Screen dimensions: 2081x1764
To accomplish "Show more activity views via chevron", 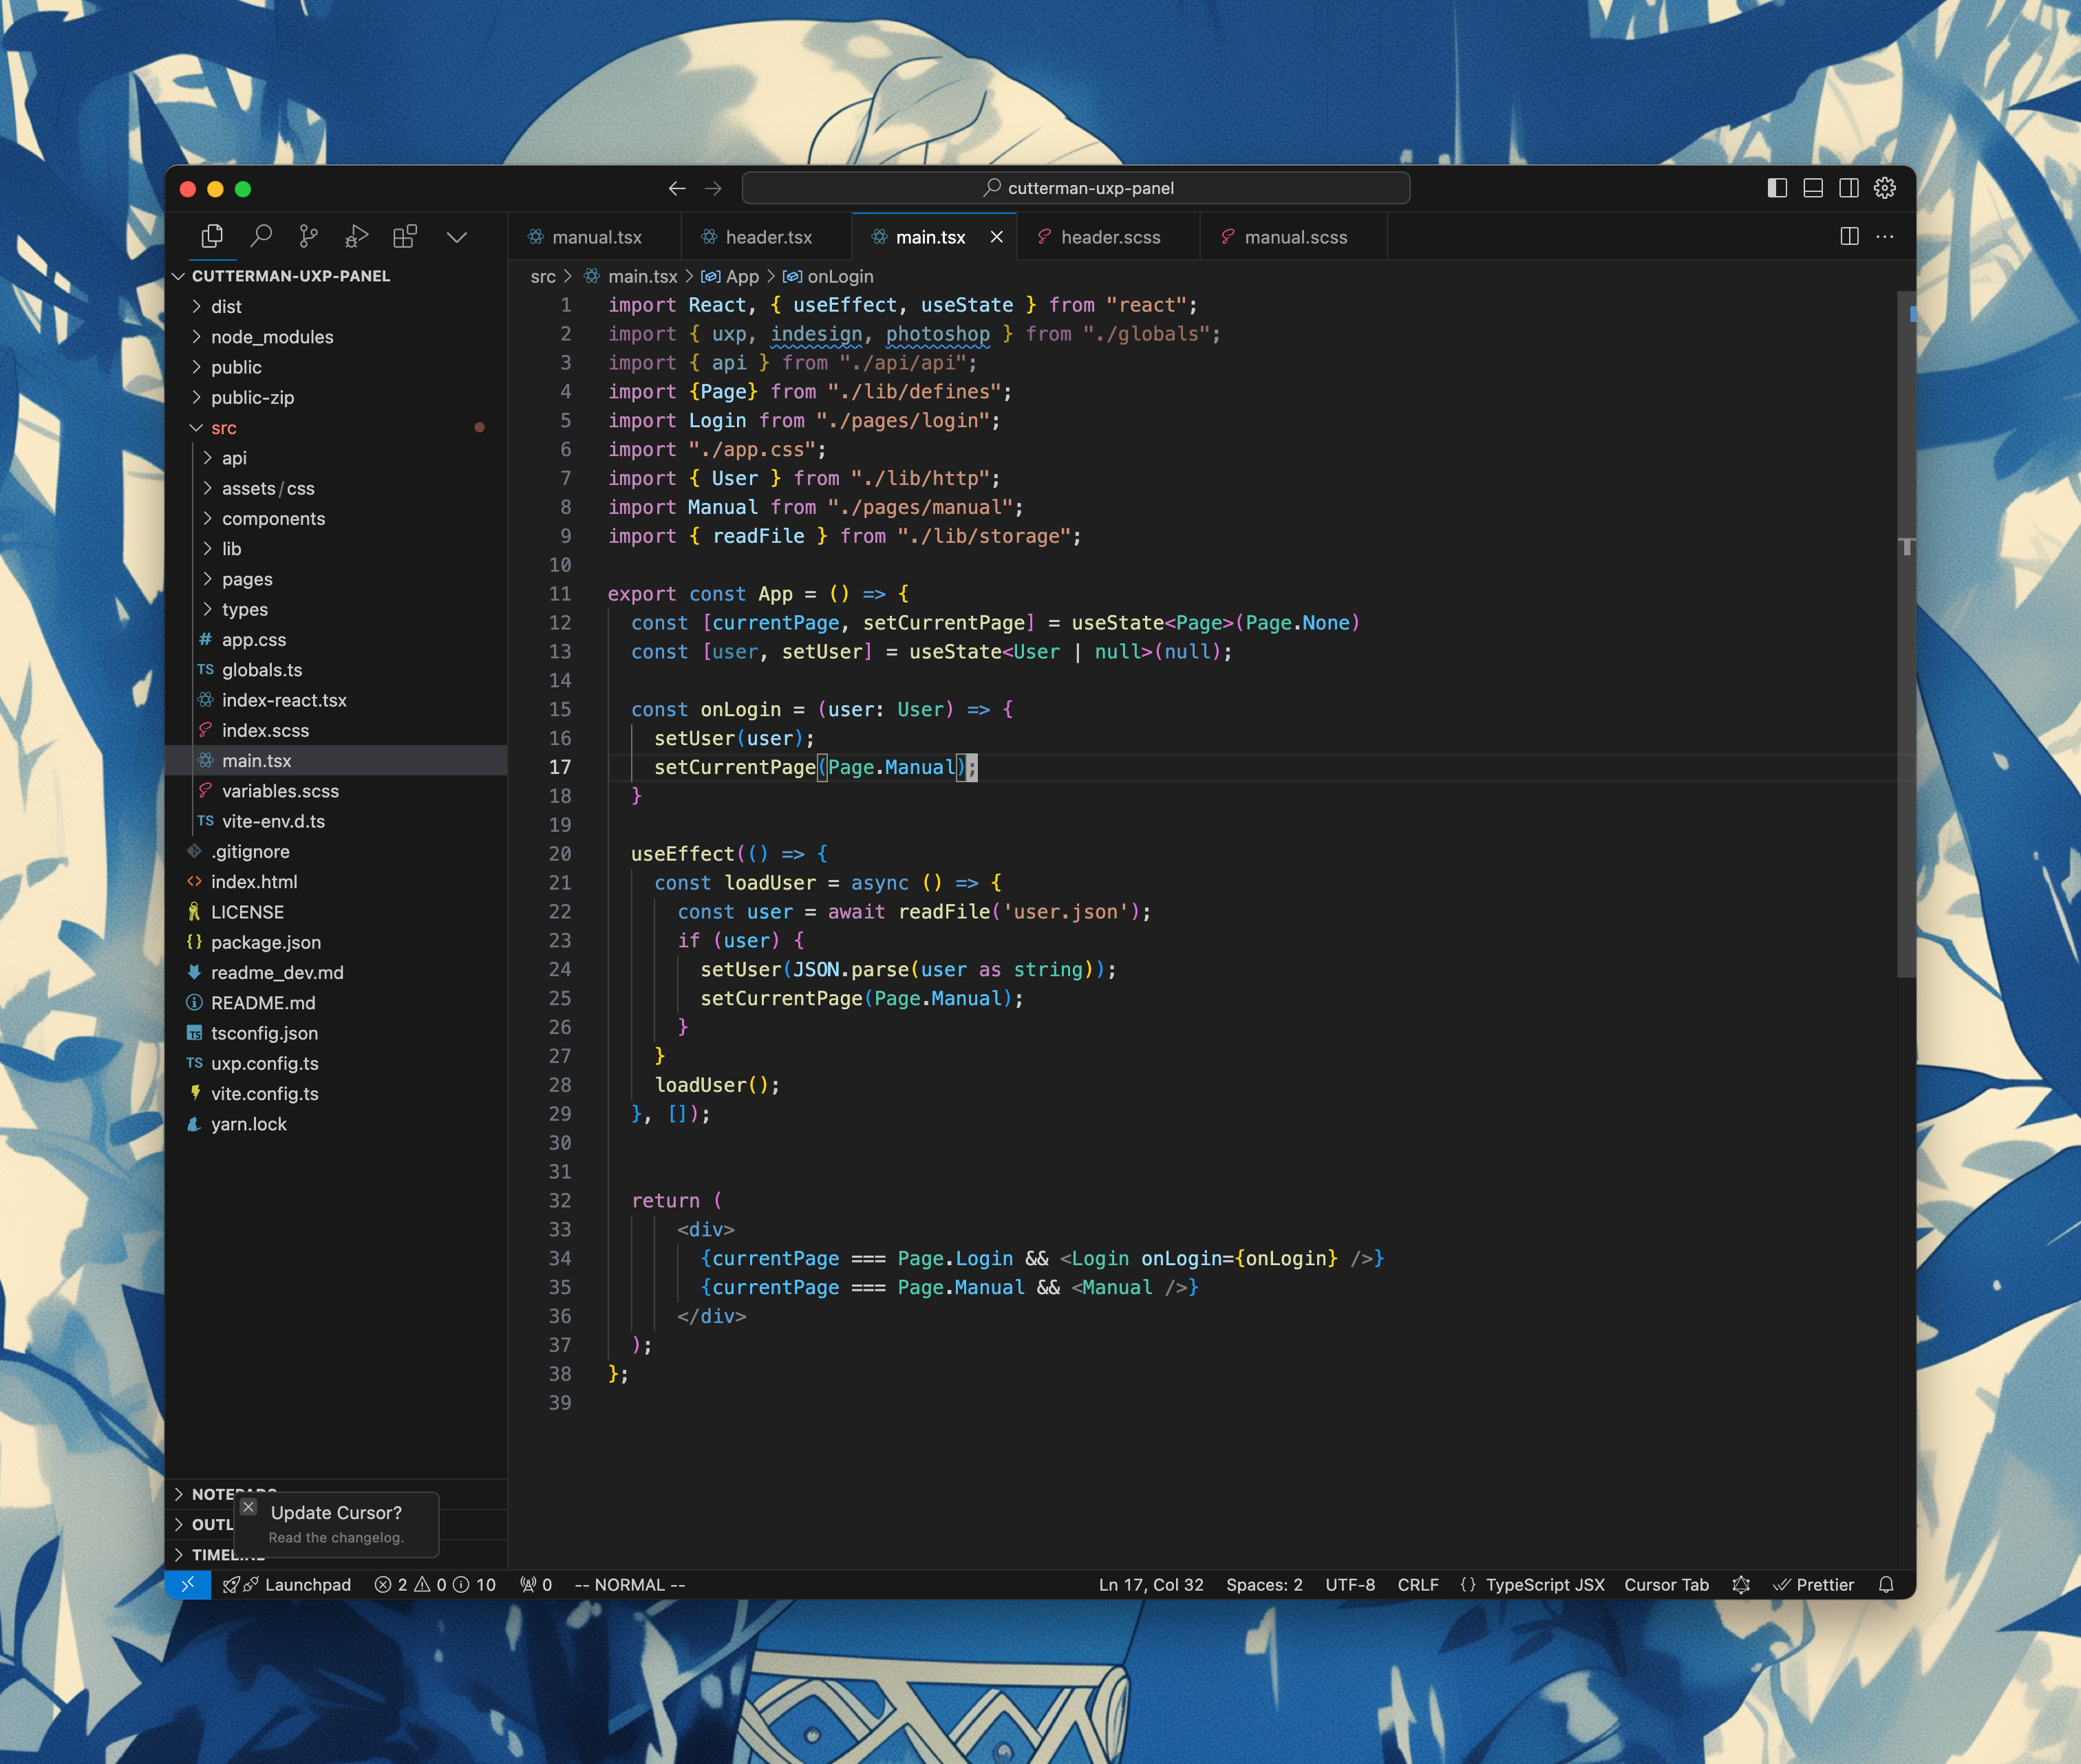I will click(457, 237).
